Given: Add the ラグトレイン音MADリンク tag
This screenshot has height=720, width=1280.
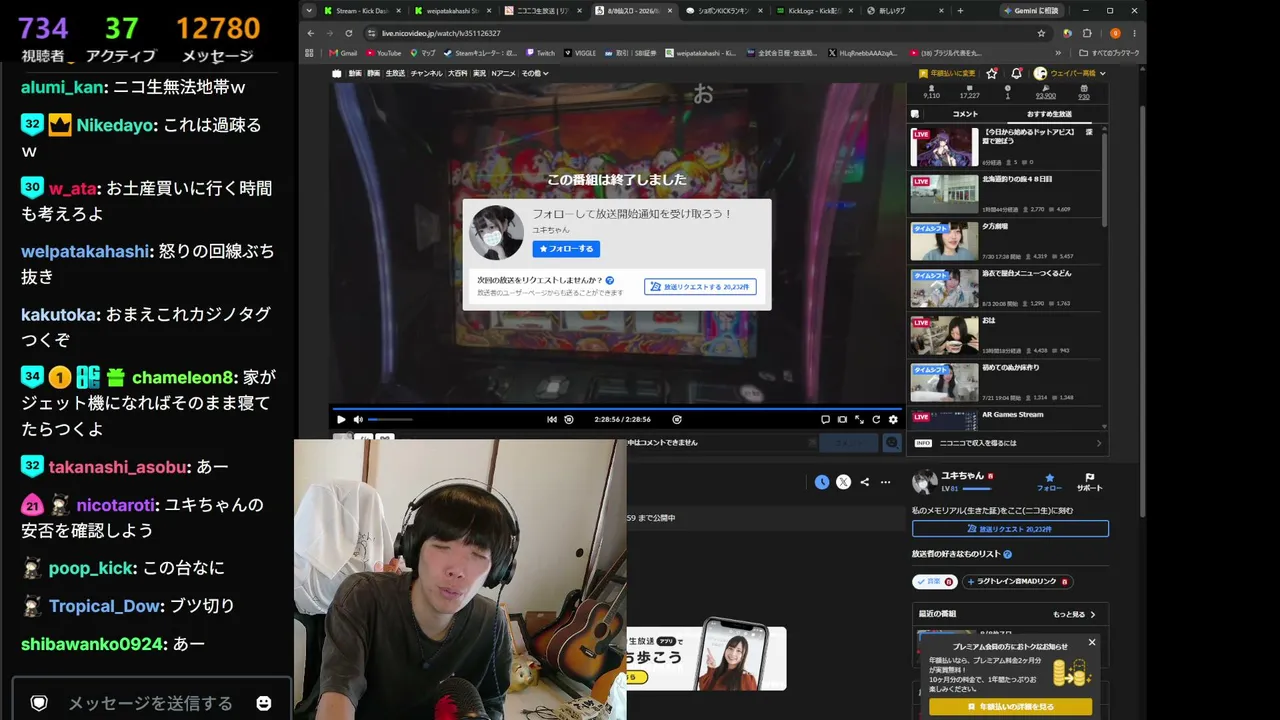Looking at the screenshot, I should click(1017, 581).
